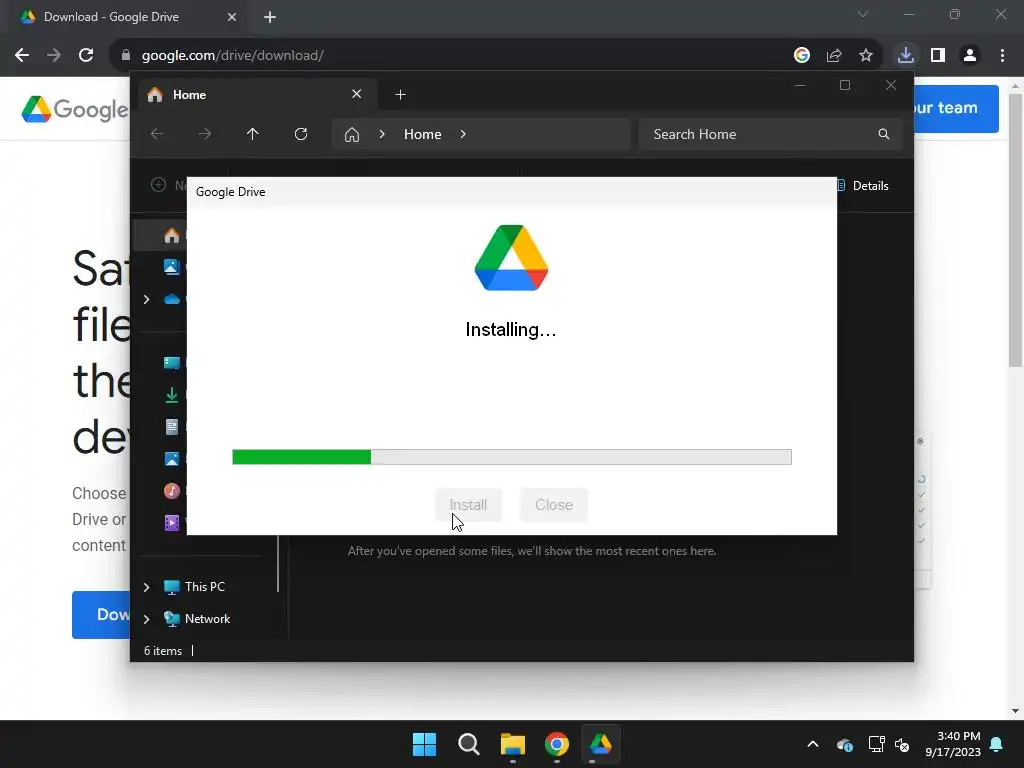Open the Chrome tab search dropdown
Viewport: 1024px width, 768px height.
(863, 14)
